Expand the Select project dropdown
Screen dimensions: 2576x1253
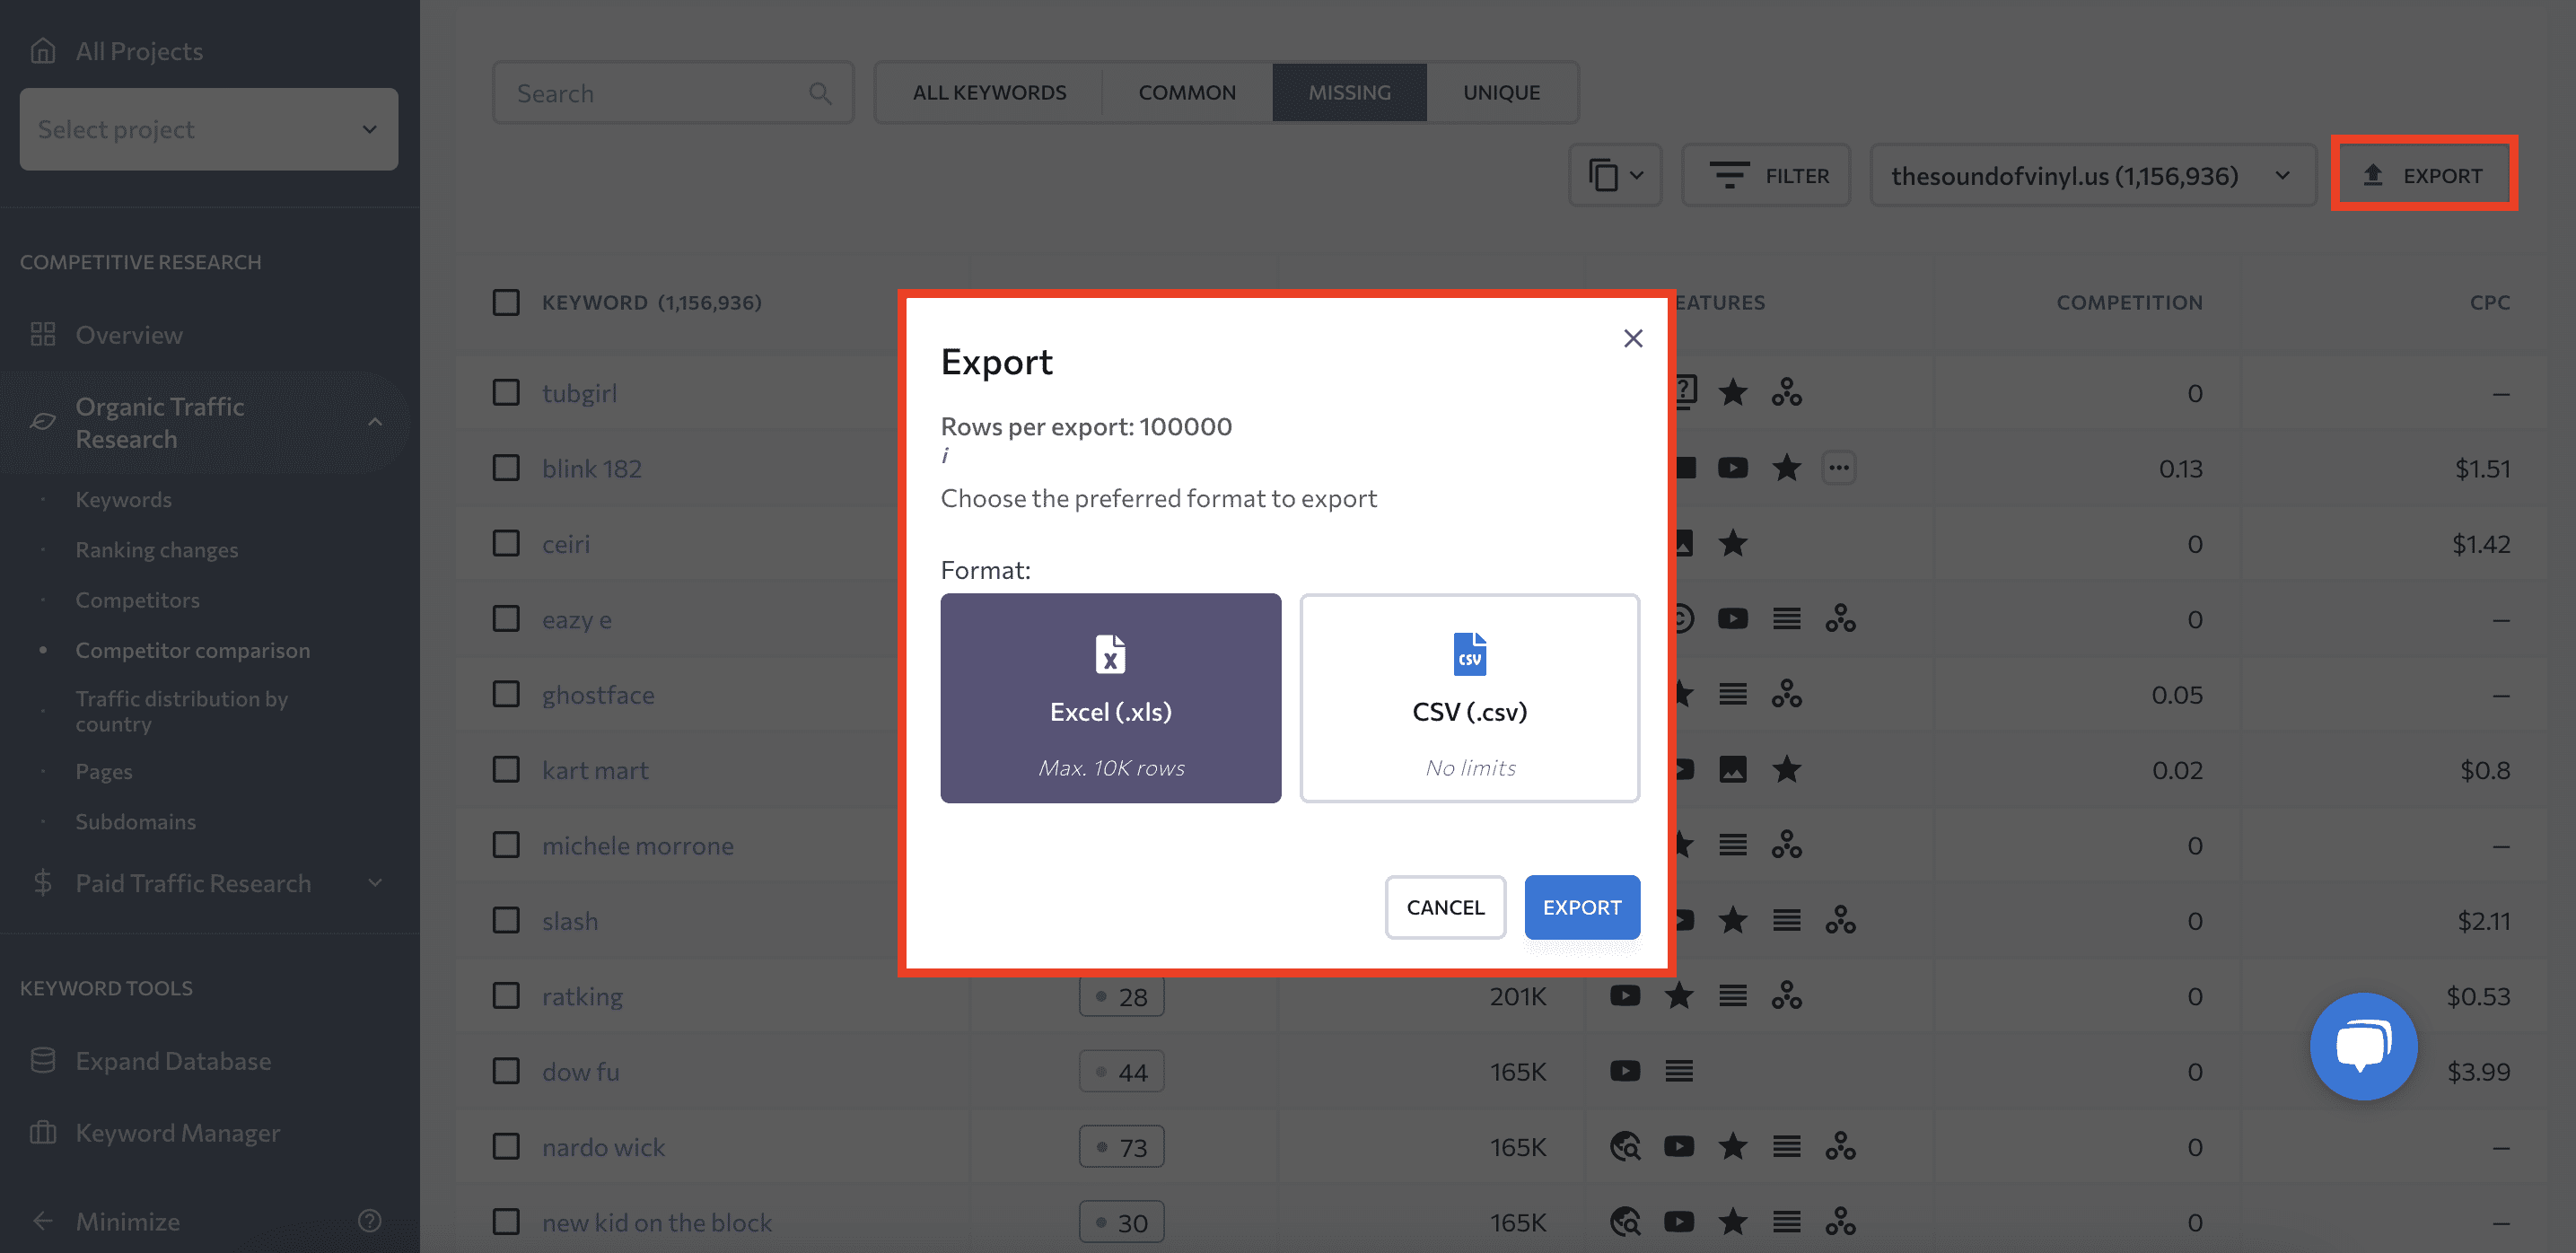(x=208, y=128)
